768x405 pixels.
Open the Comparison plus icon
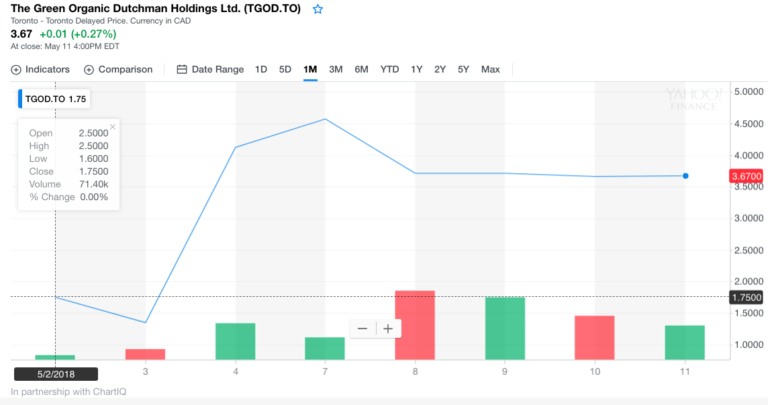(x=89, y=70)
